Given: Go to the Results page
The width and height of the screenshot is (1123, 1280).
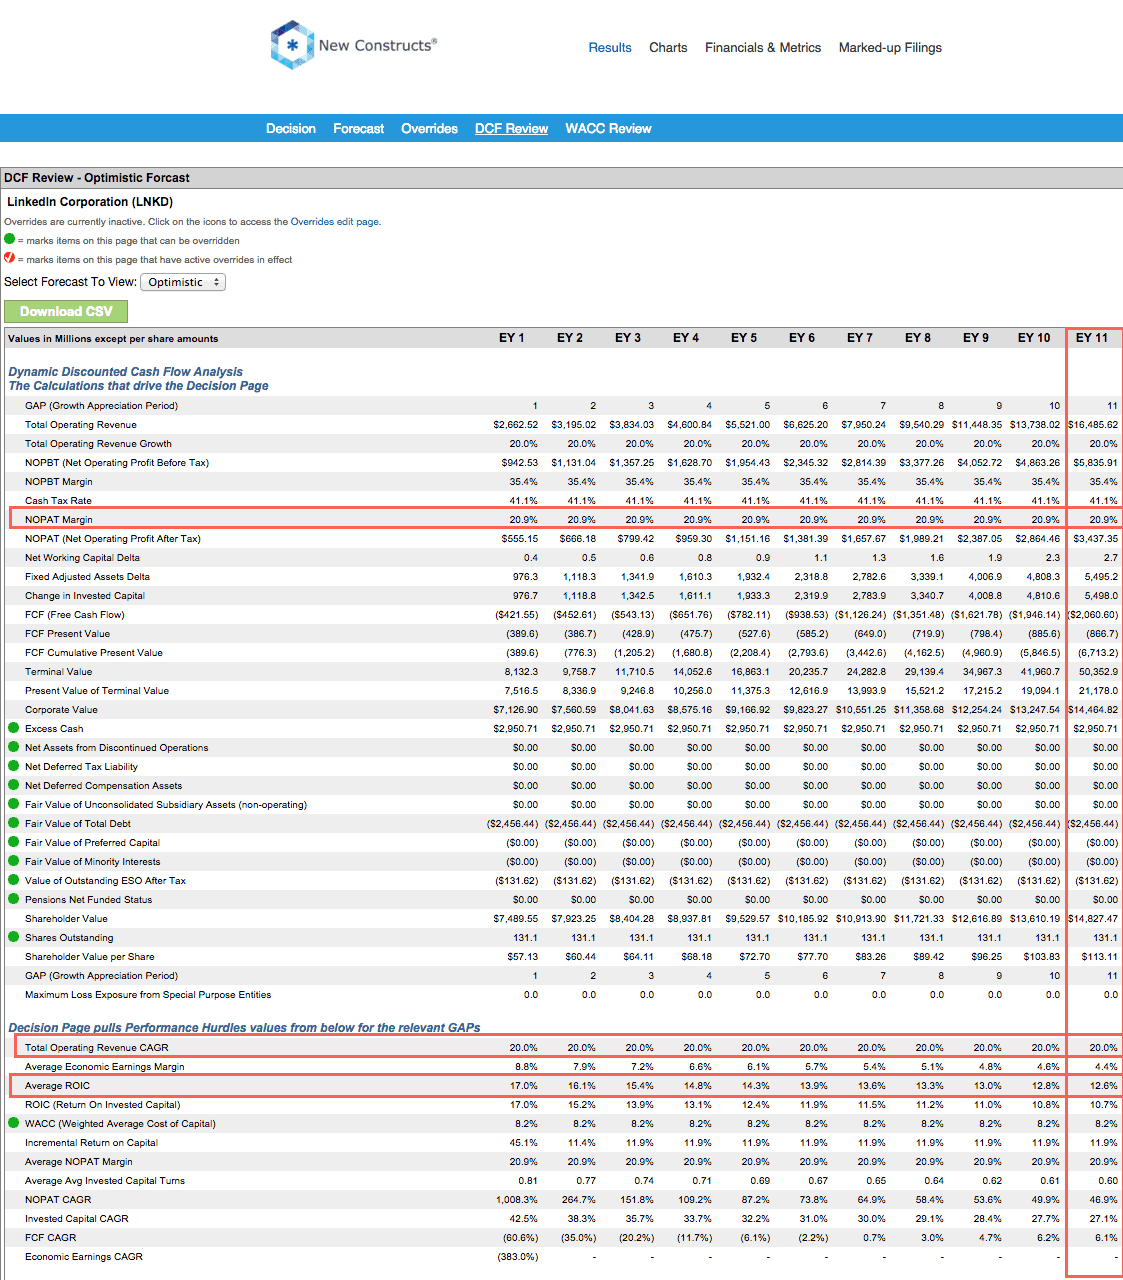Looking at the screenshot, I should 610,47.
